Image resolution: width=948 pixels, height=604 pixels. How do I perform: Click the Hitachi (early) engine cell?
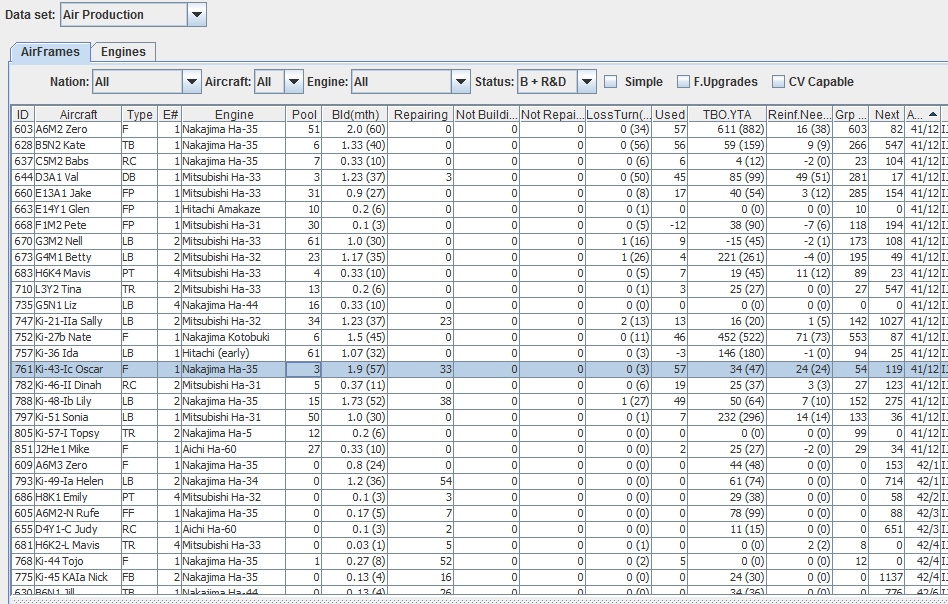233,353
